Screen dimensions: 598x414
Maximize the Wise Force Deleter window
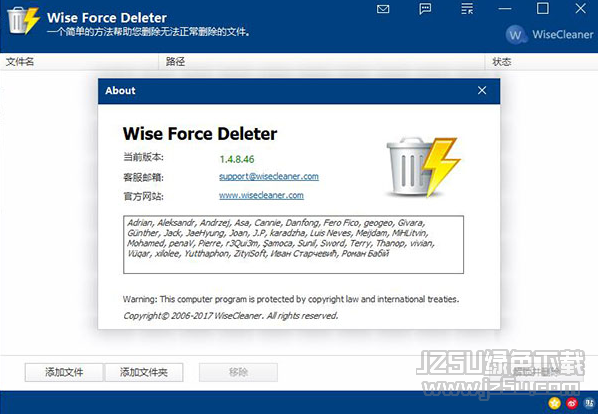point(543,9)
